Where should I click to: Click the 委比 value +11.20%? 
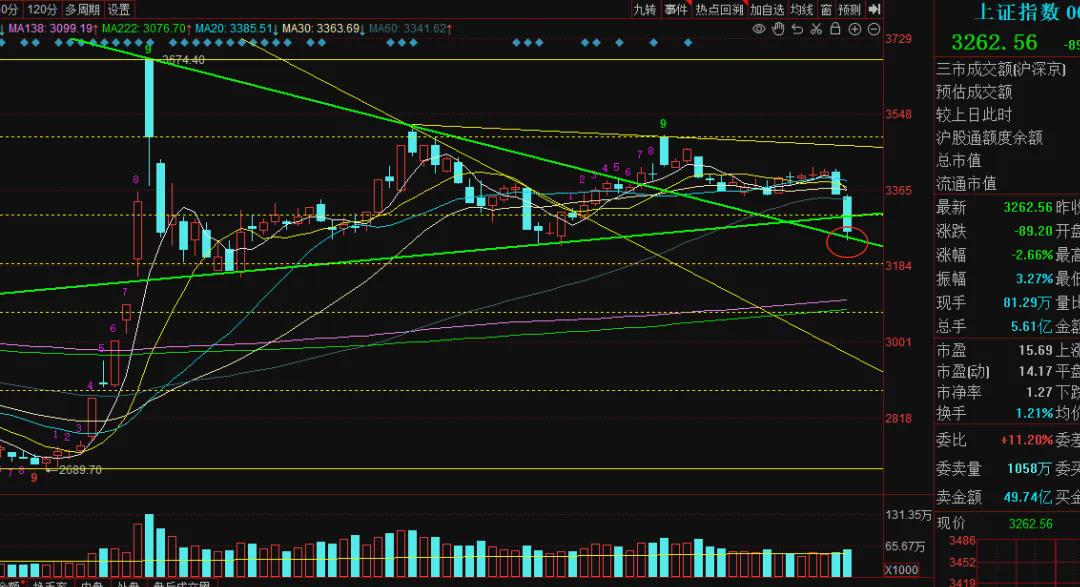[x=1026, y=440]
